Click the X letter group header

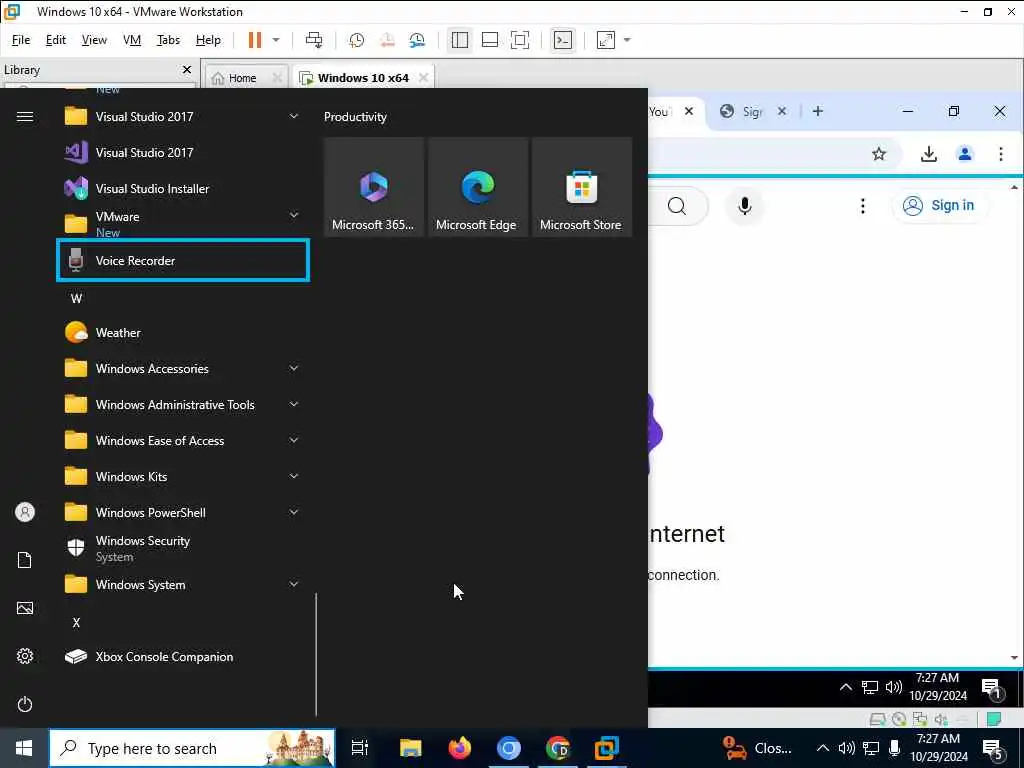click(76, 622)
